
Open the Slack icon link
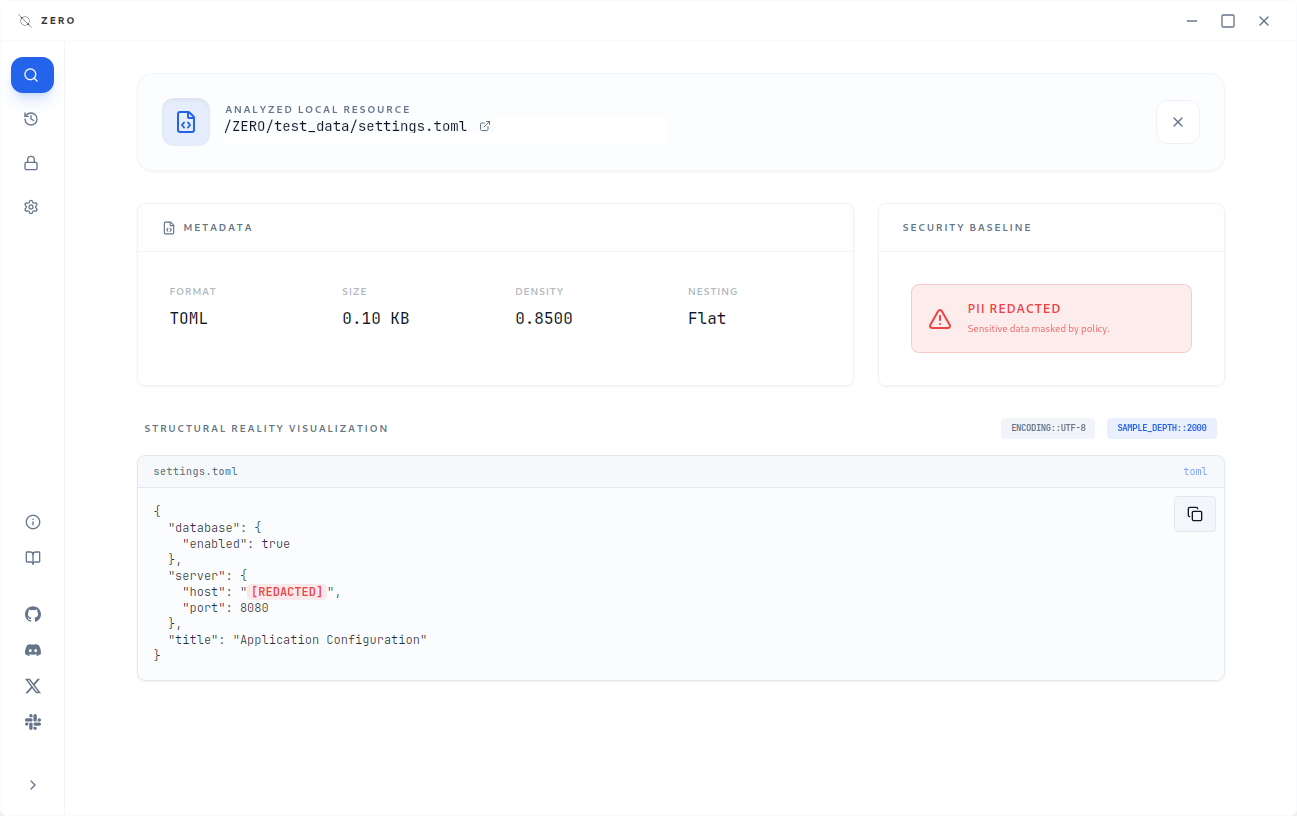[33, 722]
